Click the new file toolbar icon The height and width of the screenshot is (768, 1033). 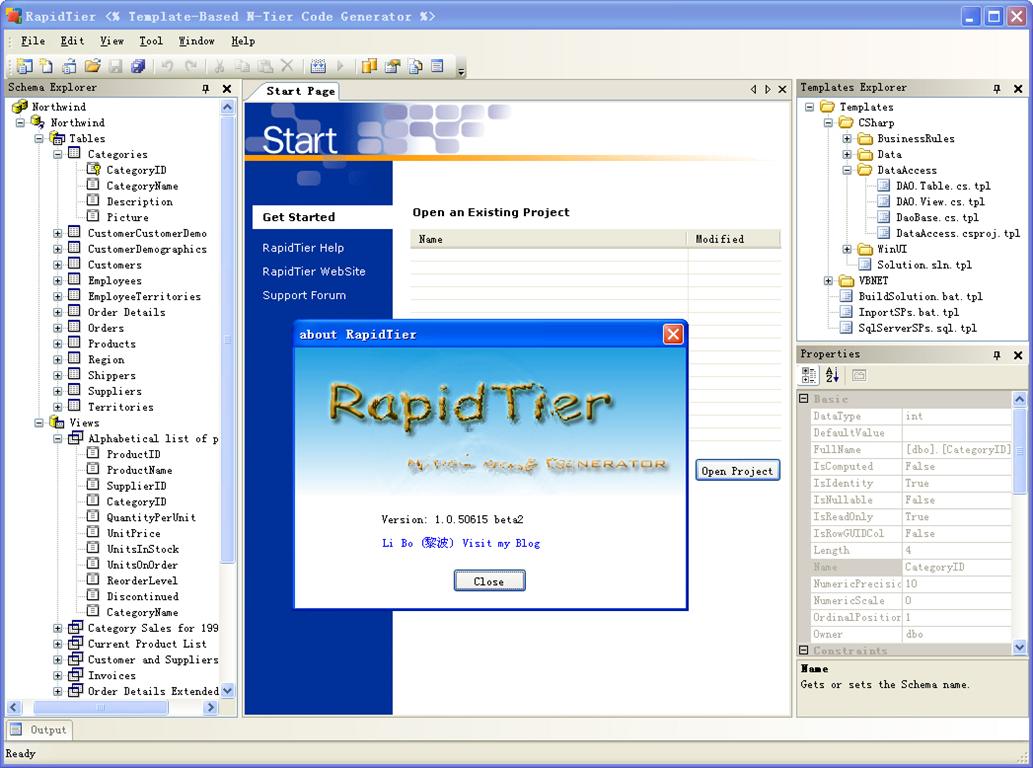pos(46,66)
